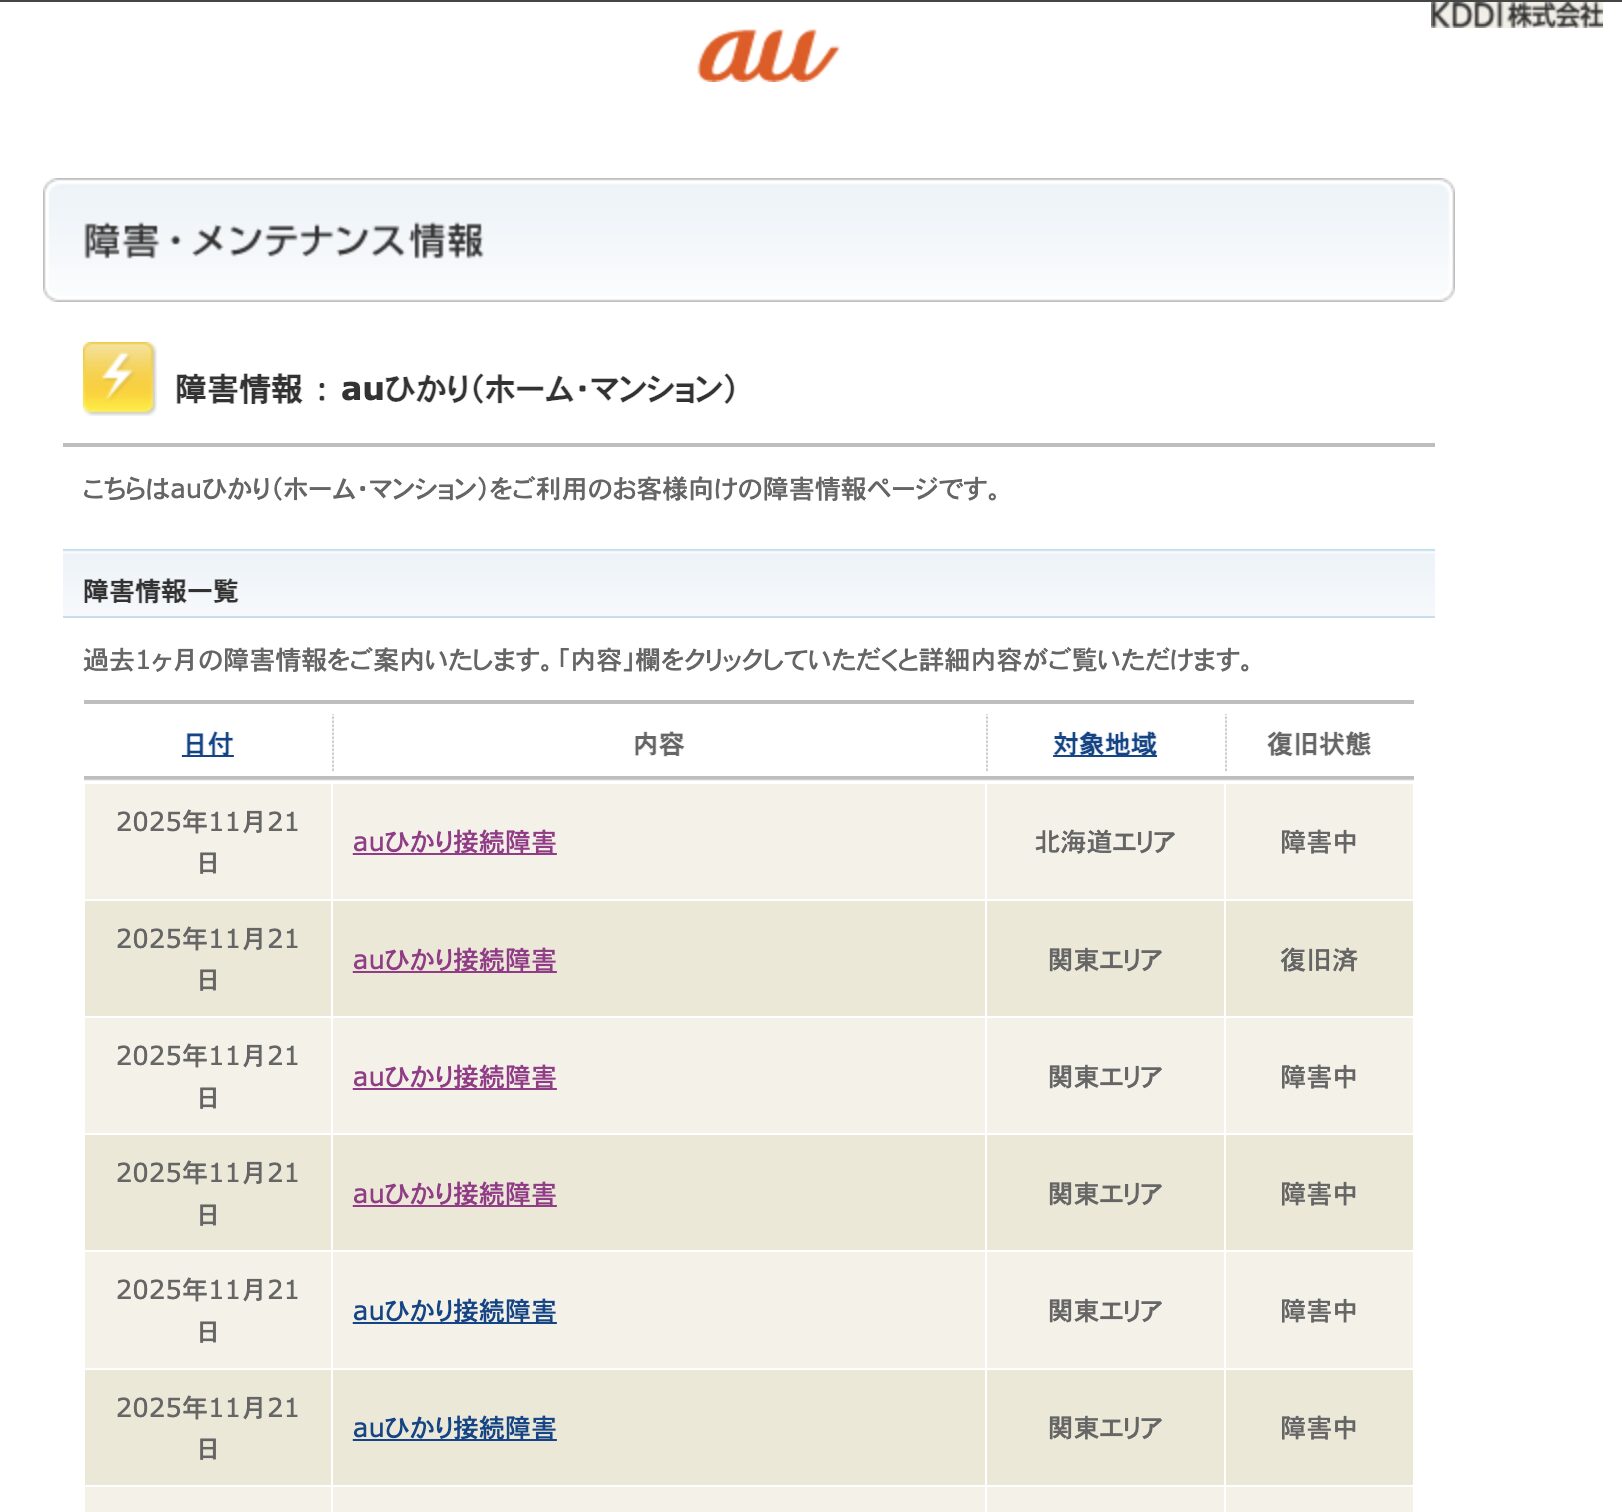1622x1512 pixels.
Task: Open the fourth row's auひかり接続障害 link
Action: point(454,1194)
